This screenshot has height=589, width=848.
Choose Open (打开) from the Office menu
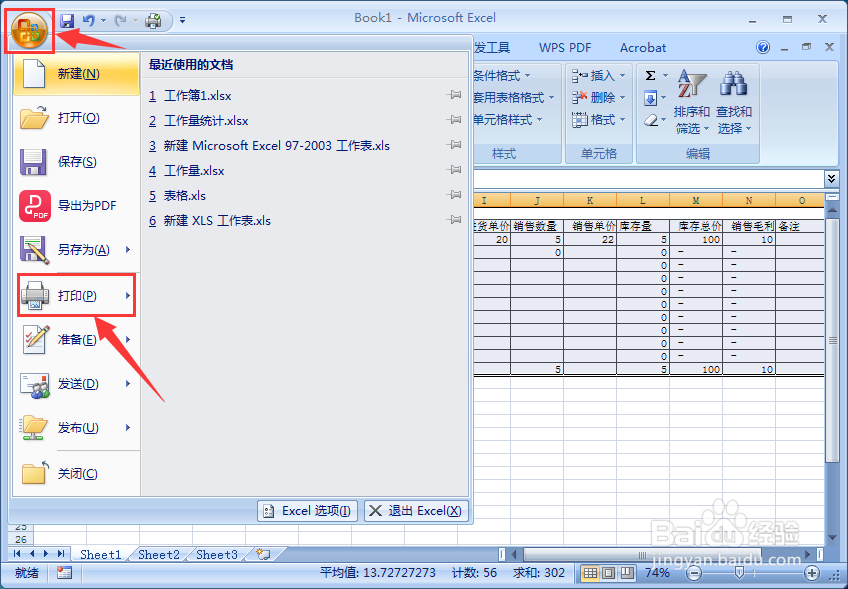click(x=76, y=118)
